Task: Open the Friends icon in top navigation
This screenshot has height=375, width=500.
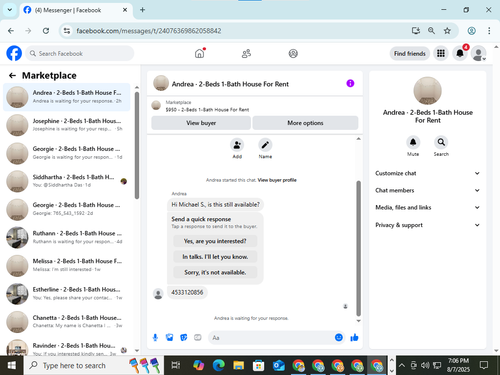Action: 246,53
